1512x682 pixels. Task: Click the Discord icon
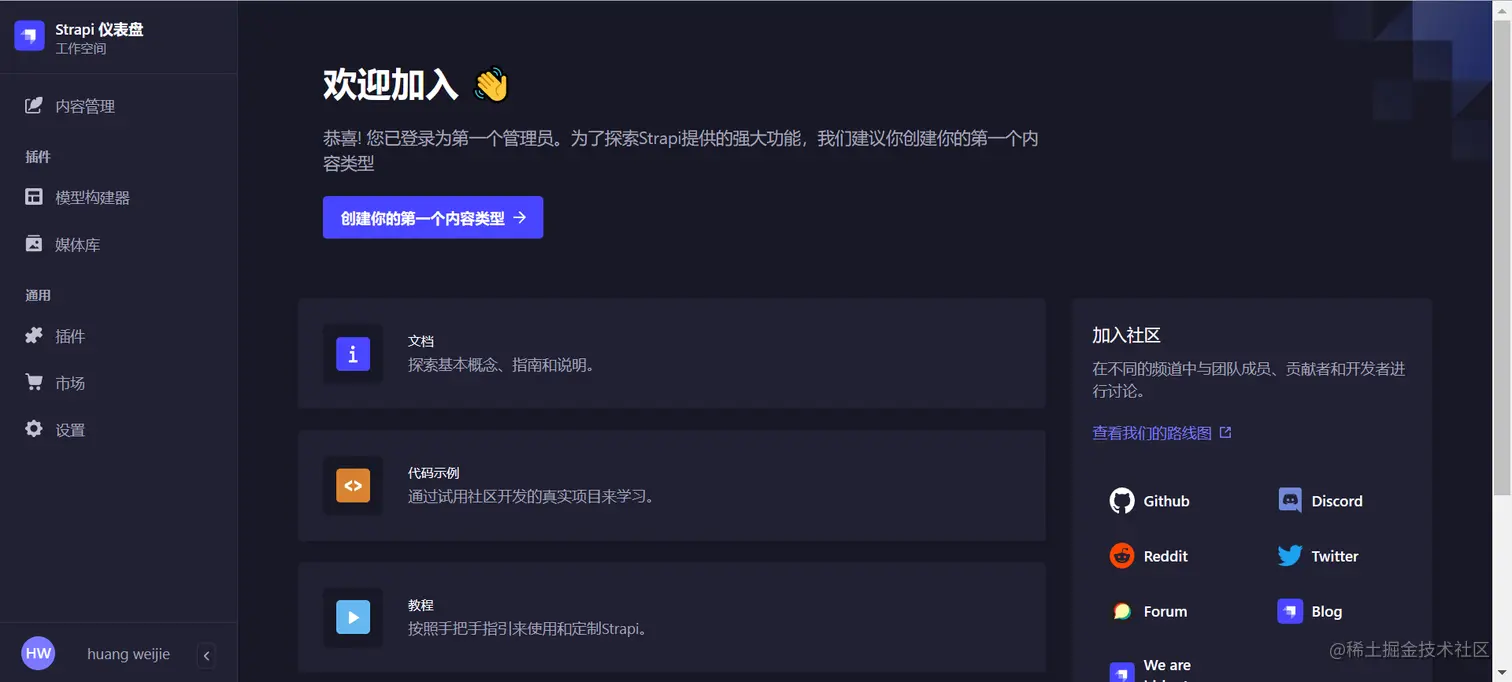(x=1290, y=501)
